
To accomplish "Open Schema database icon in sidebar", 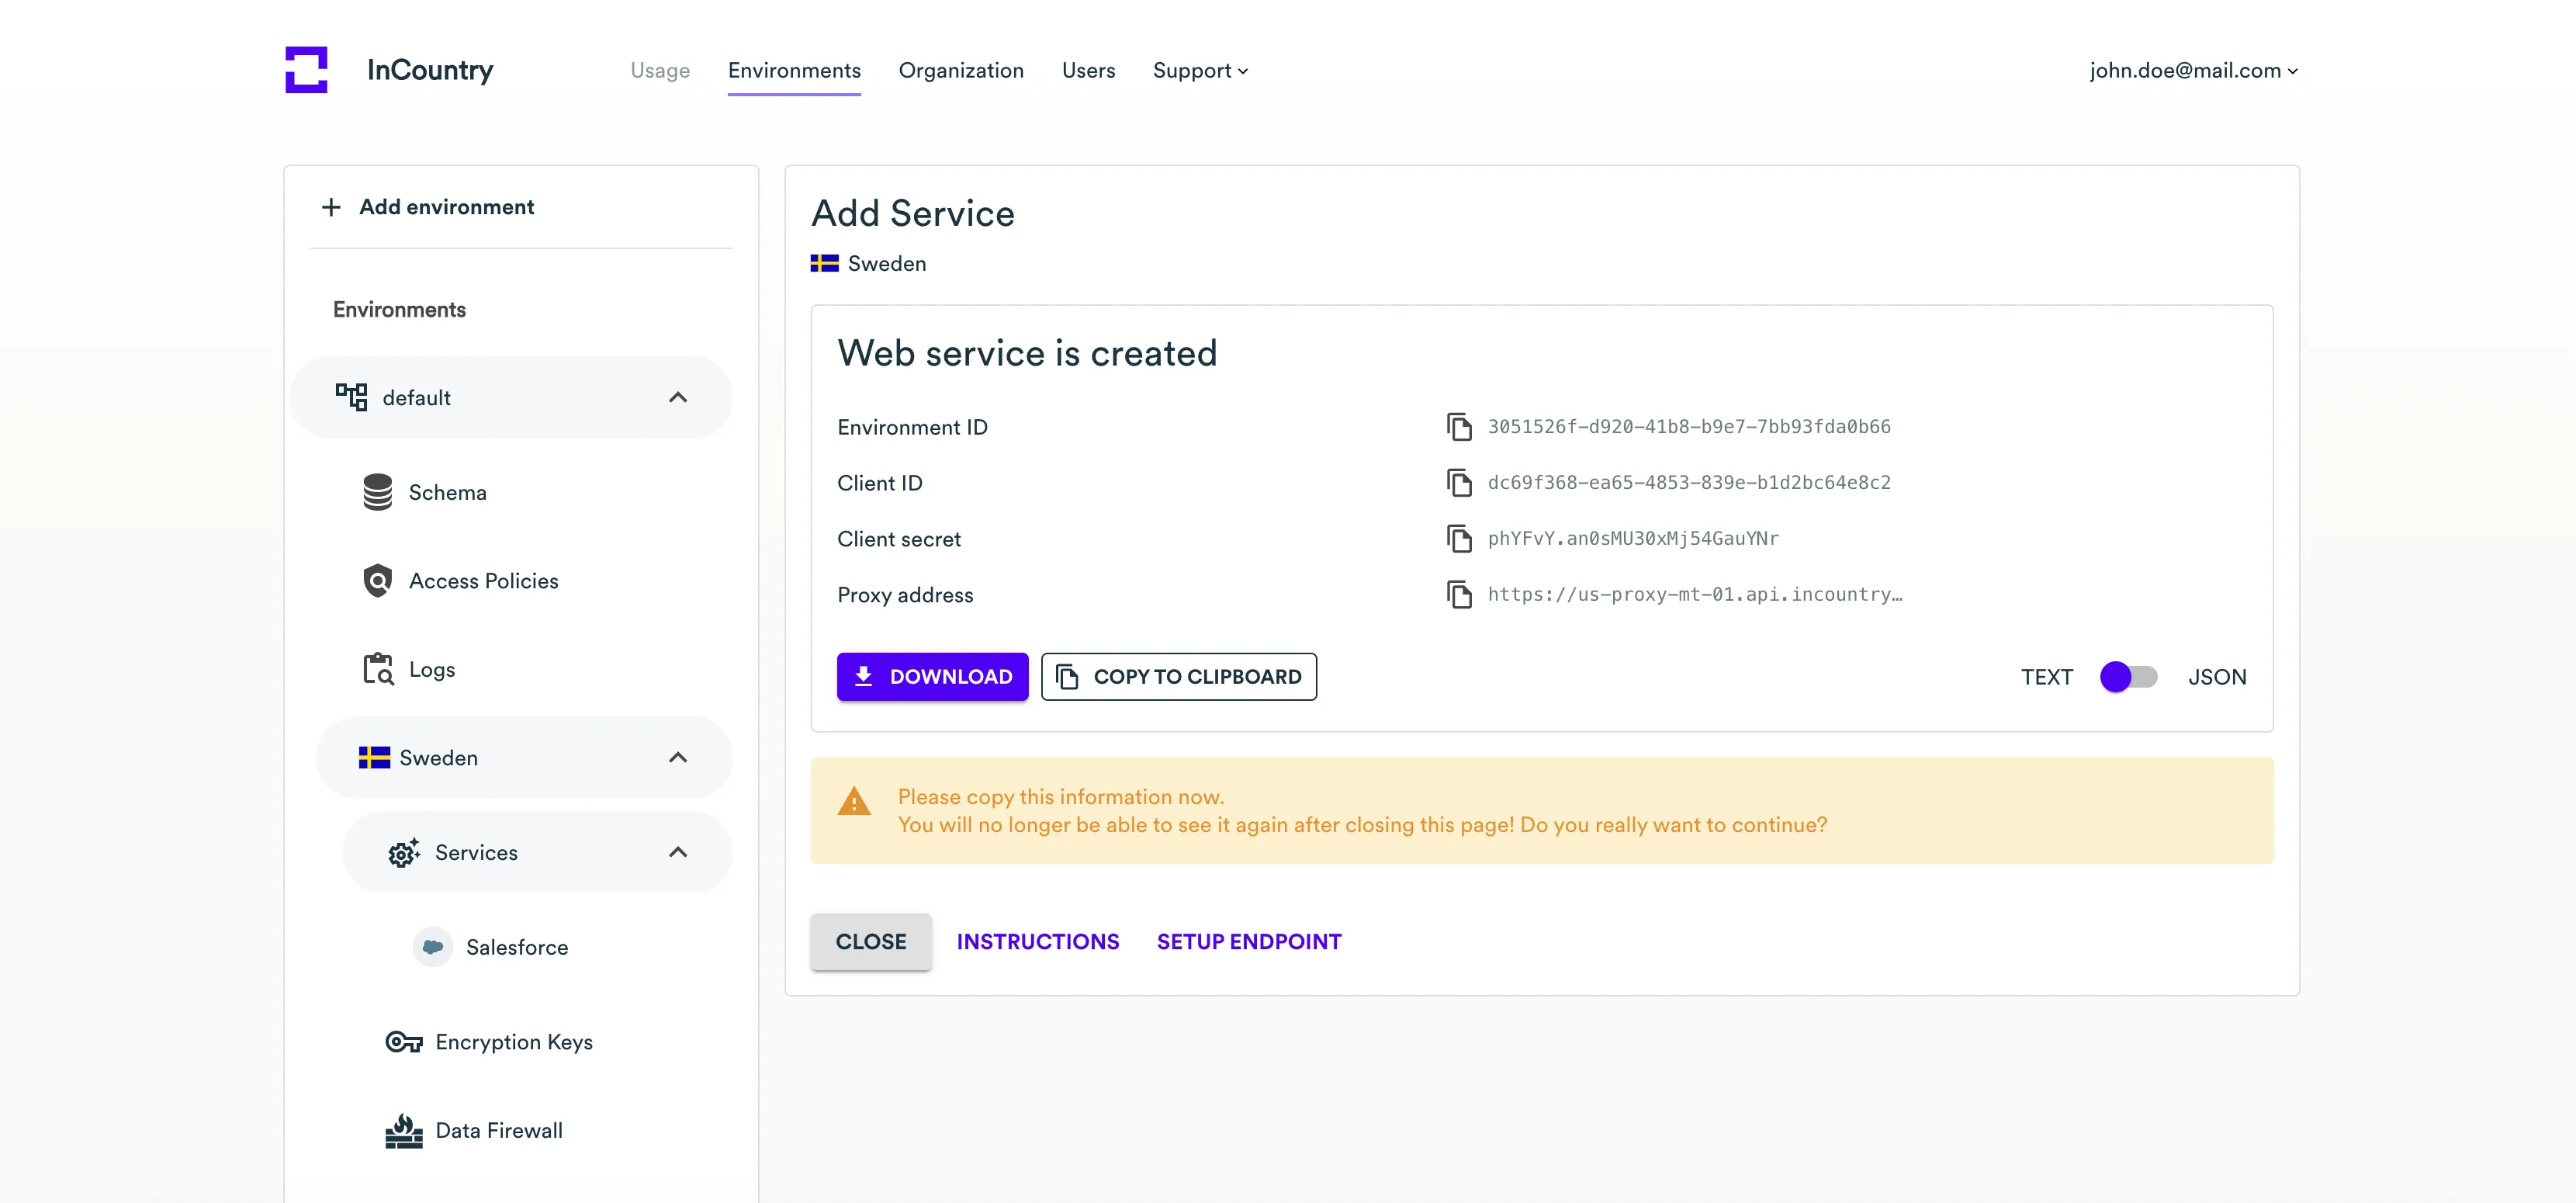I will coord(377,492).
